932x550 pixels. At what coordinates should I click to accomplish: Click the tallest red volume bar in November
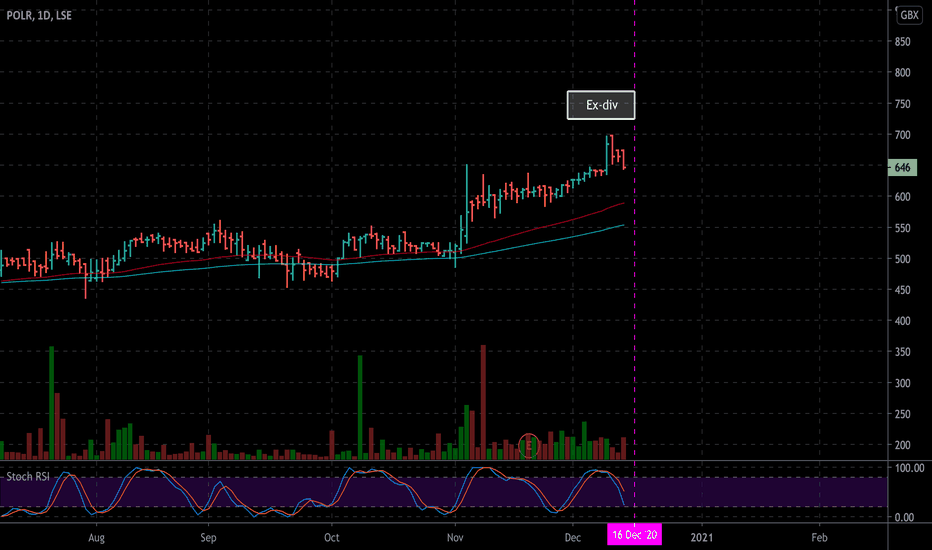point(483,402)
